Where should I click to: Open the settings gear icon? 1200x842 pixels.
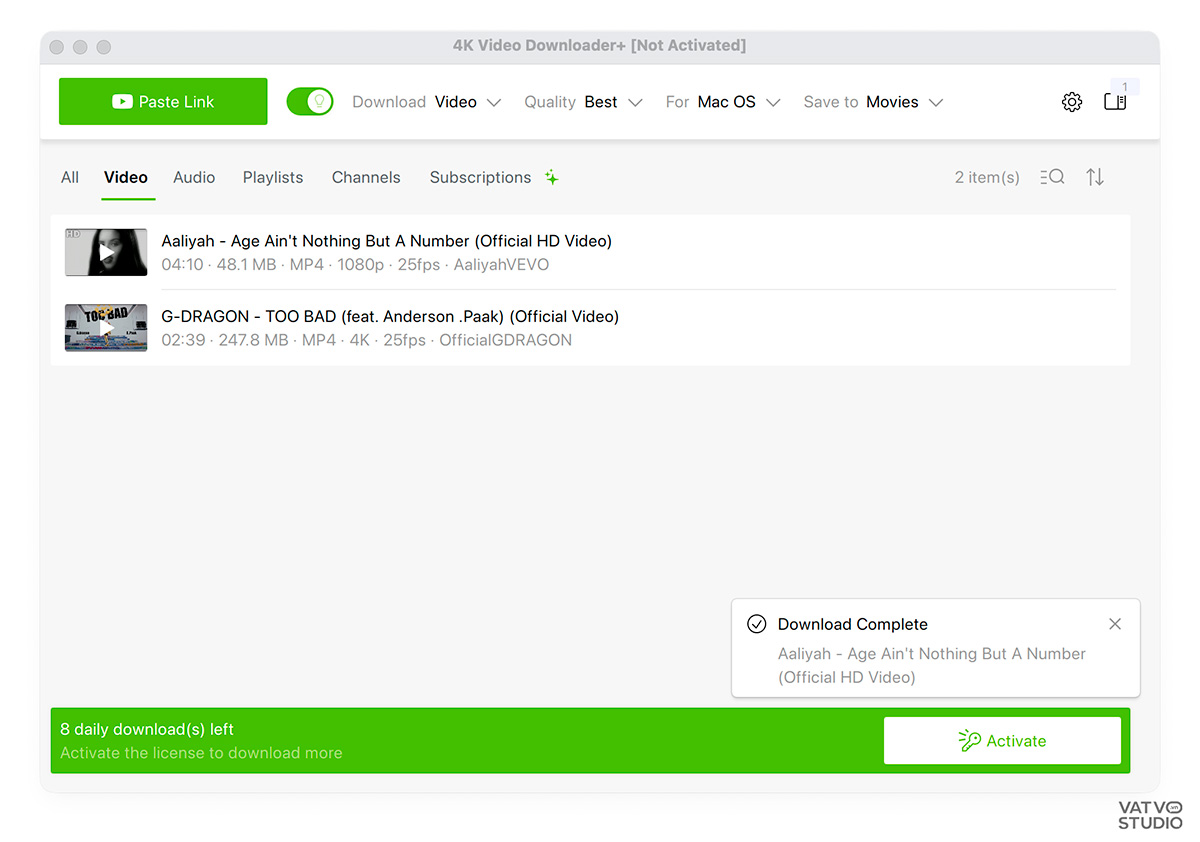(1071, 102)
